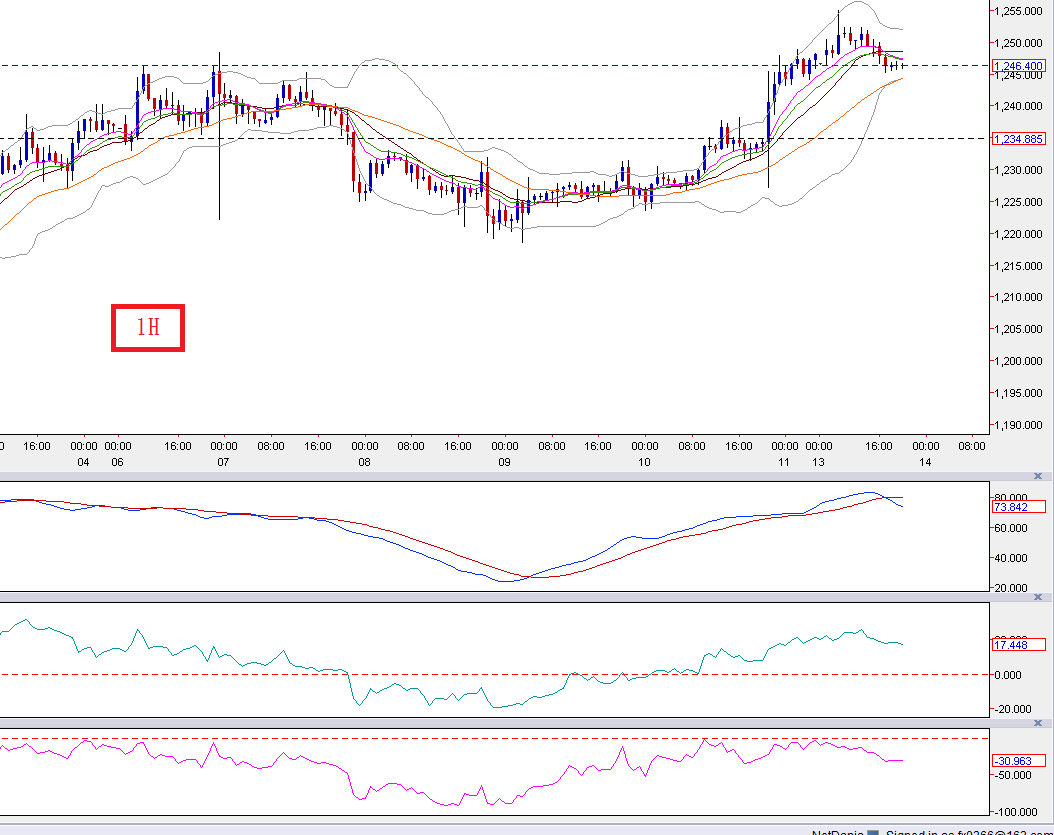Click the 1,230.000 price axis label
Screen dimensions: 1054x835
[x=1018, y=170]
